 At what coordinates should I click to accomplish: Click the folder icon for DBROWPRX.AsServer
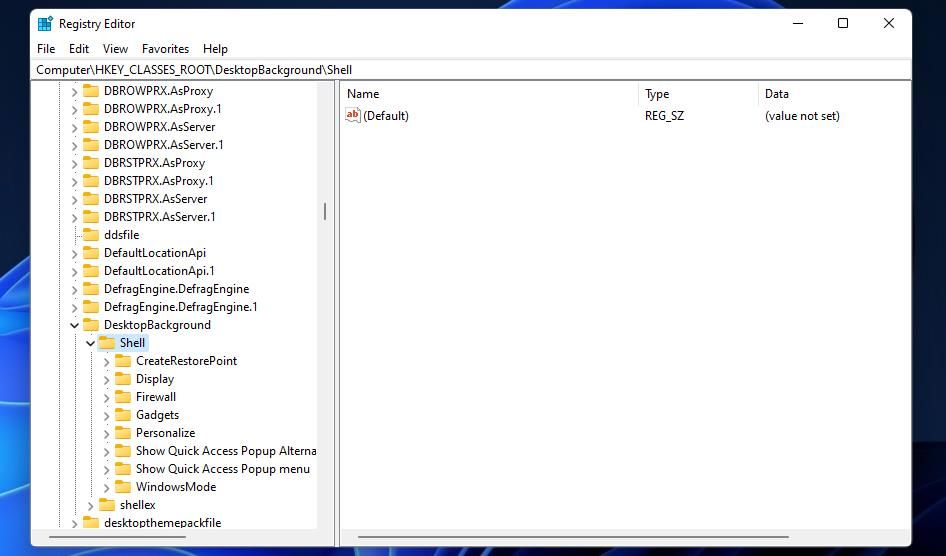(x=90, y=127)
